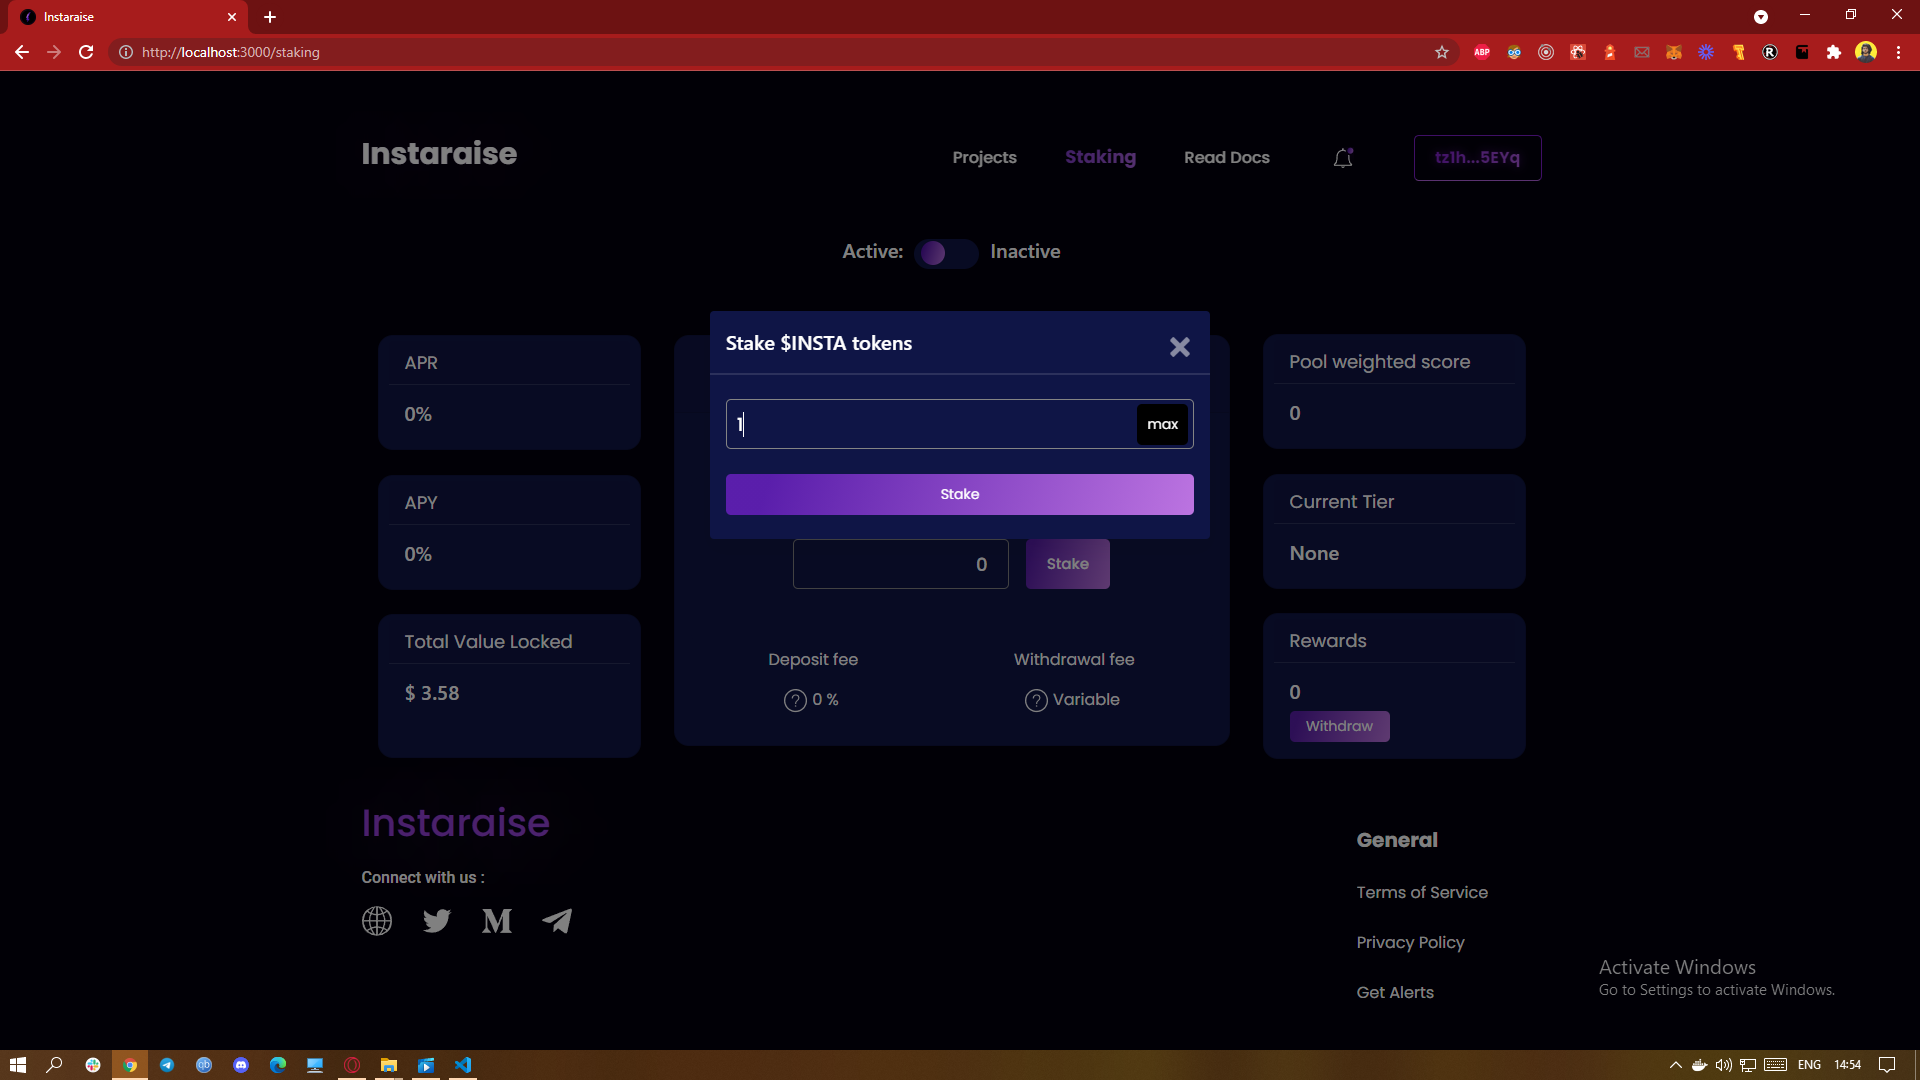Open the Medium icon link

(497, 921)
